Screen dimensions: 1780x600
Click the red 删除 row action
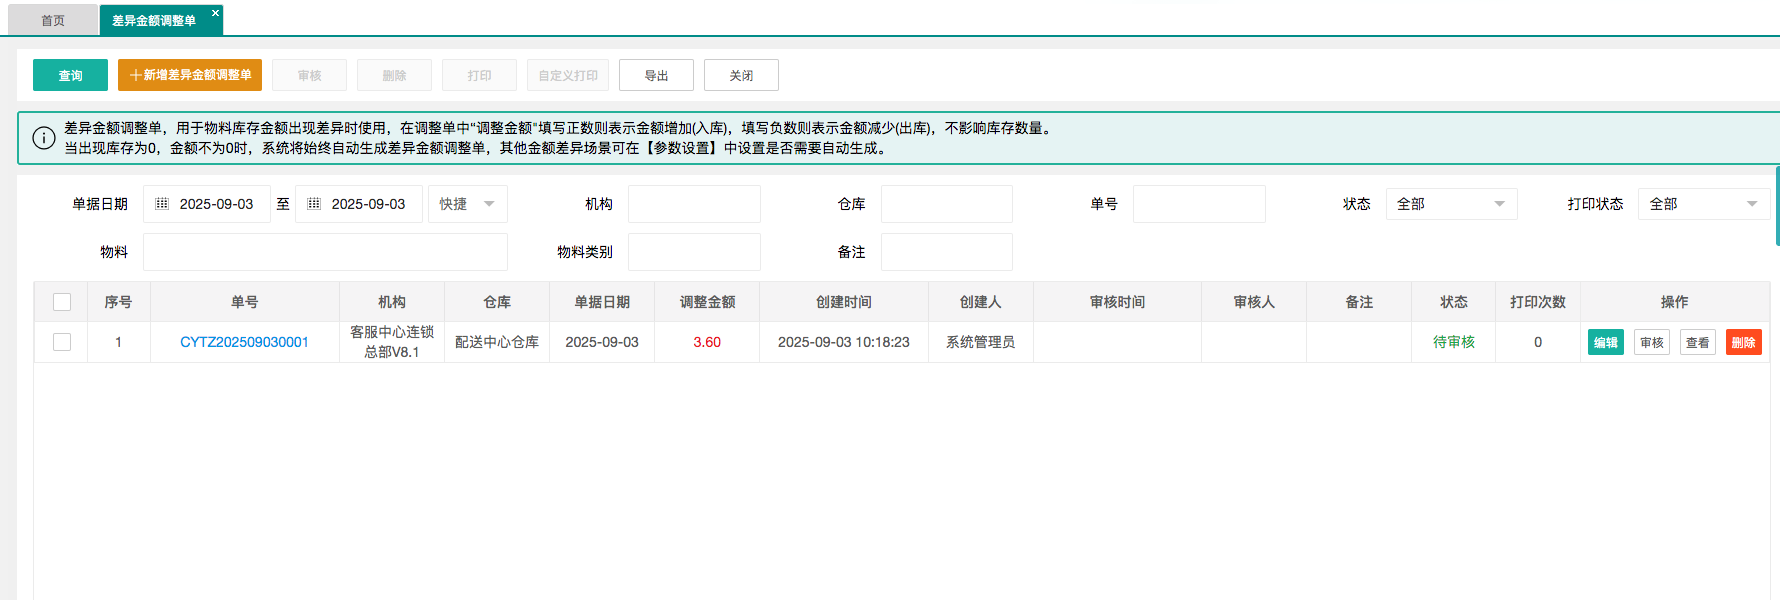[x=1743, y=342]
